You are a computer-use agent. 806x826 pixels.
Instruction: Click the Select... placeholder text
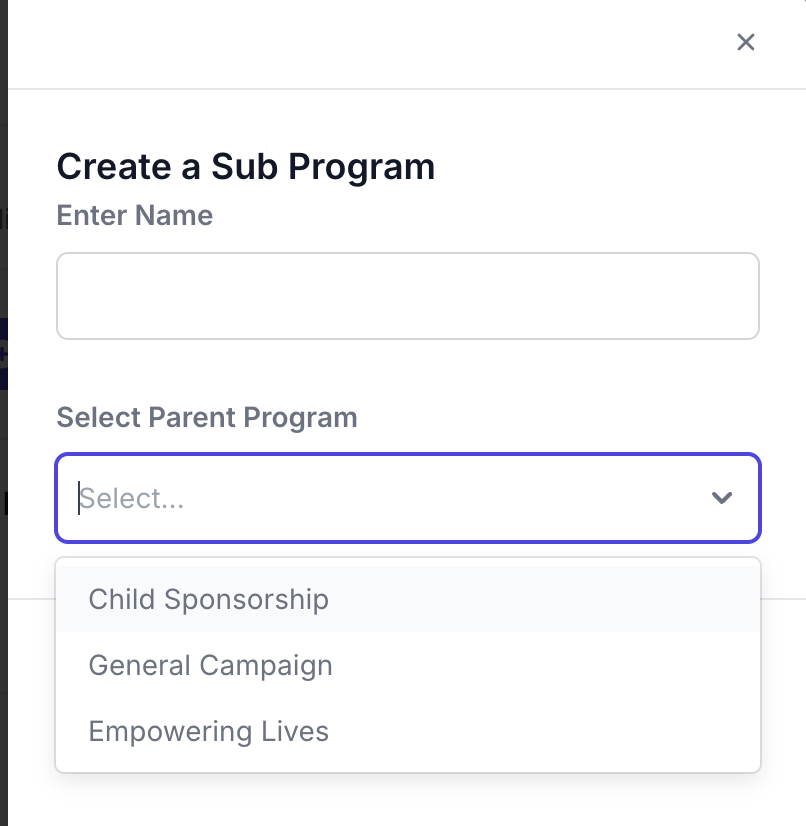132,498
